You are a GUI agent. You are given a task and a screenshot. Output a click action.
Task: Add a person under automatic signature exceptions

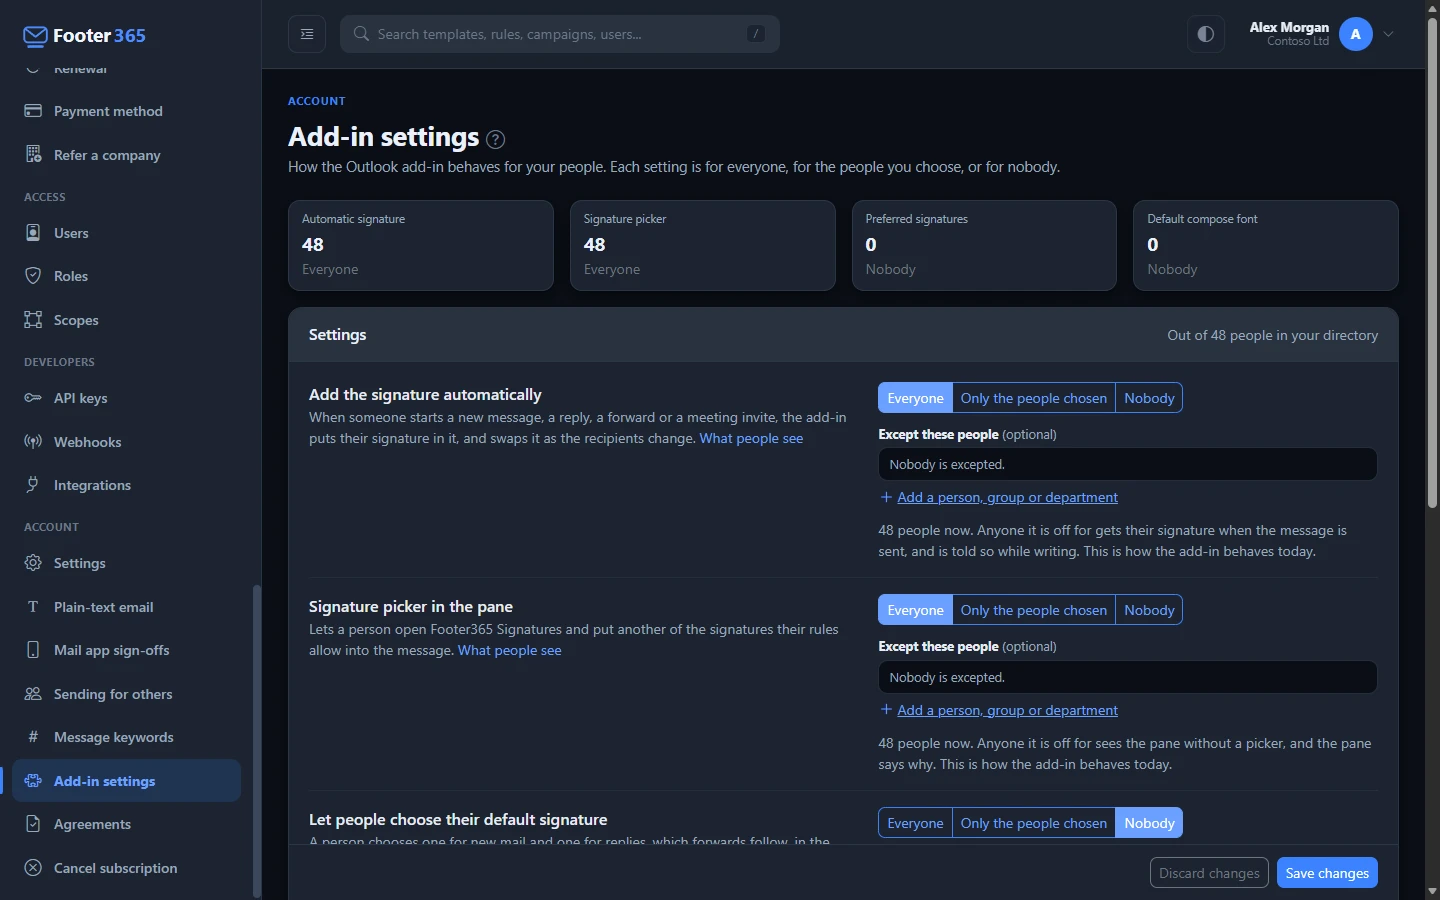pyautogui.click(x=998, y=497)
